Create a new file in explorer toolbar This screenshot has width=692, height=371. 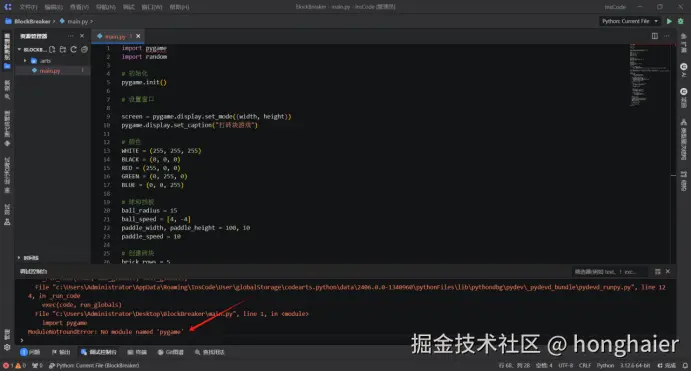click(52, 49)
